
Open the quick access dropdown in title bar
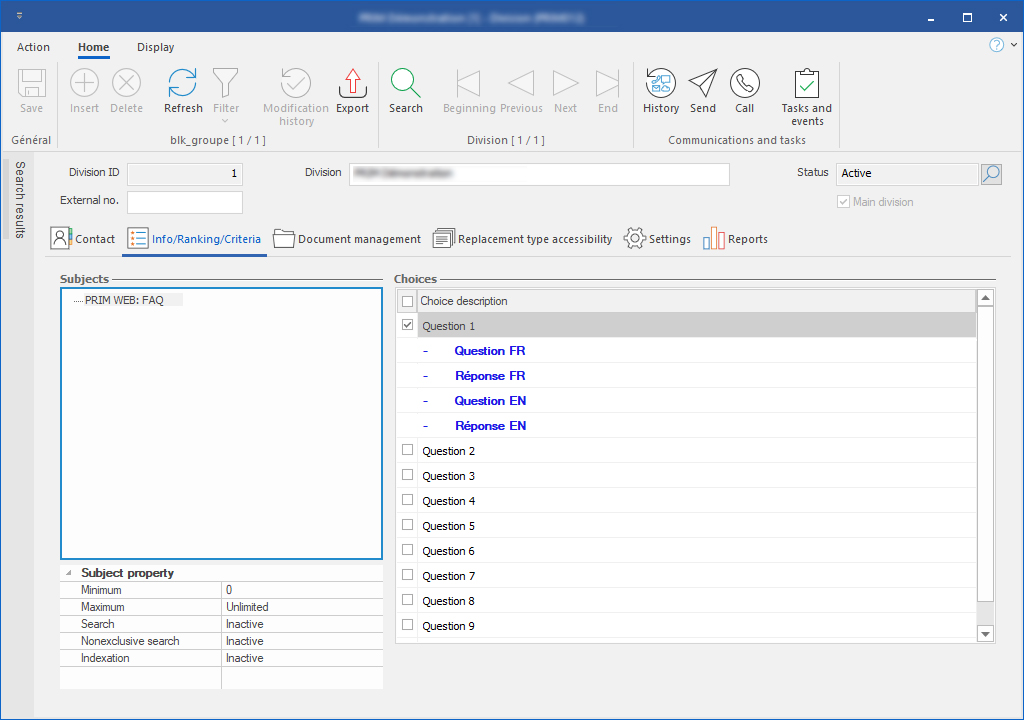tap(19, 17)
